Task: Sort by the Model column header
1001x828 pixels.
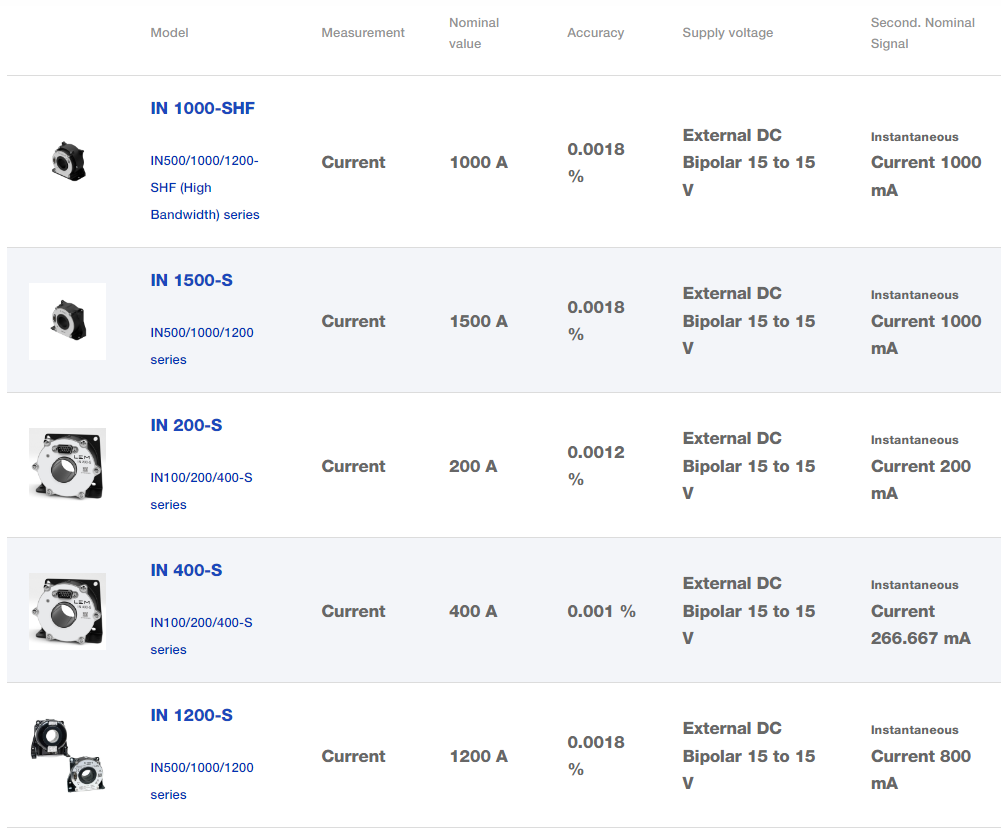Action: pyautogui.click(x=169, y=33)
